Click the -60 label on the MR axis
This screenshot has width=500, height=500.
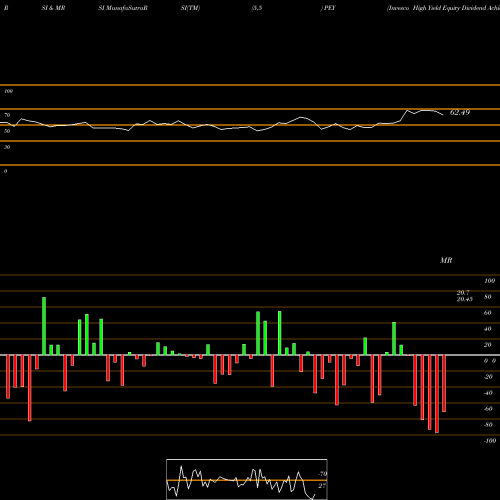(488, 409)
